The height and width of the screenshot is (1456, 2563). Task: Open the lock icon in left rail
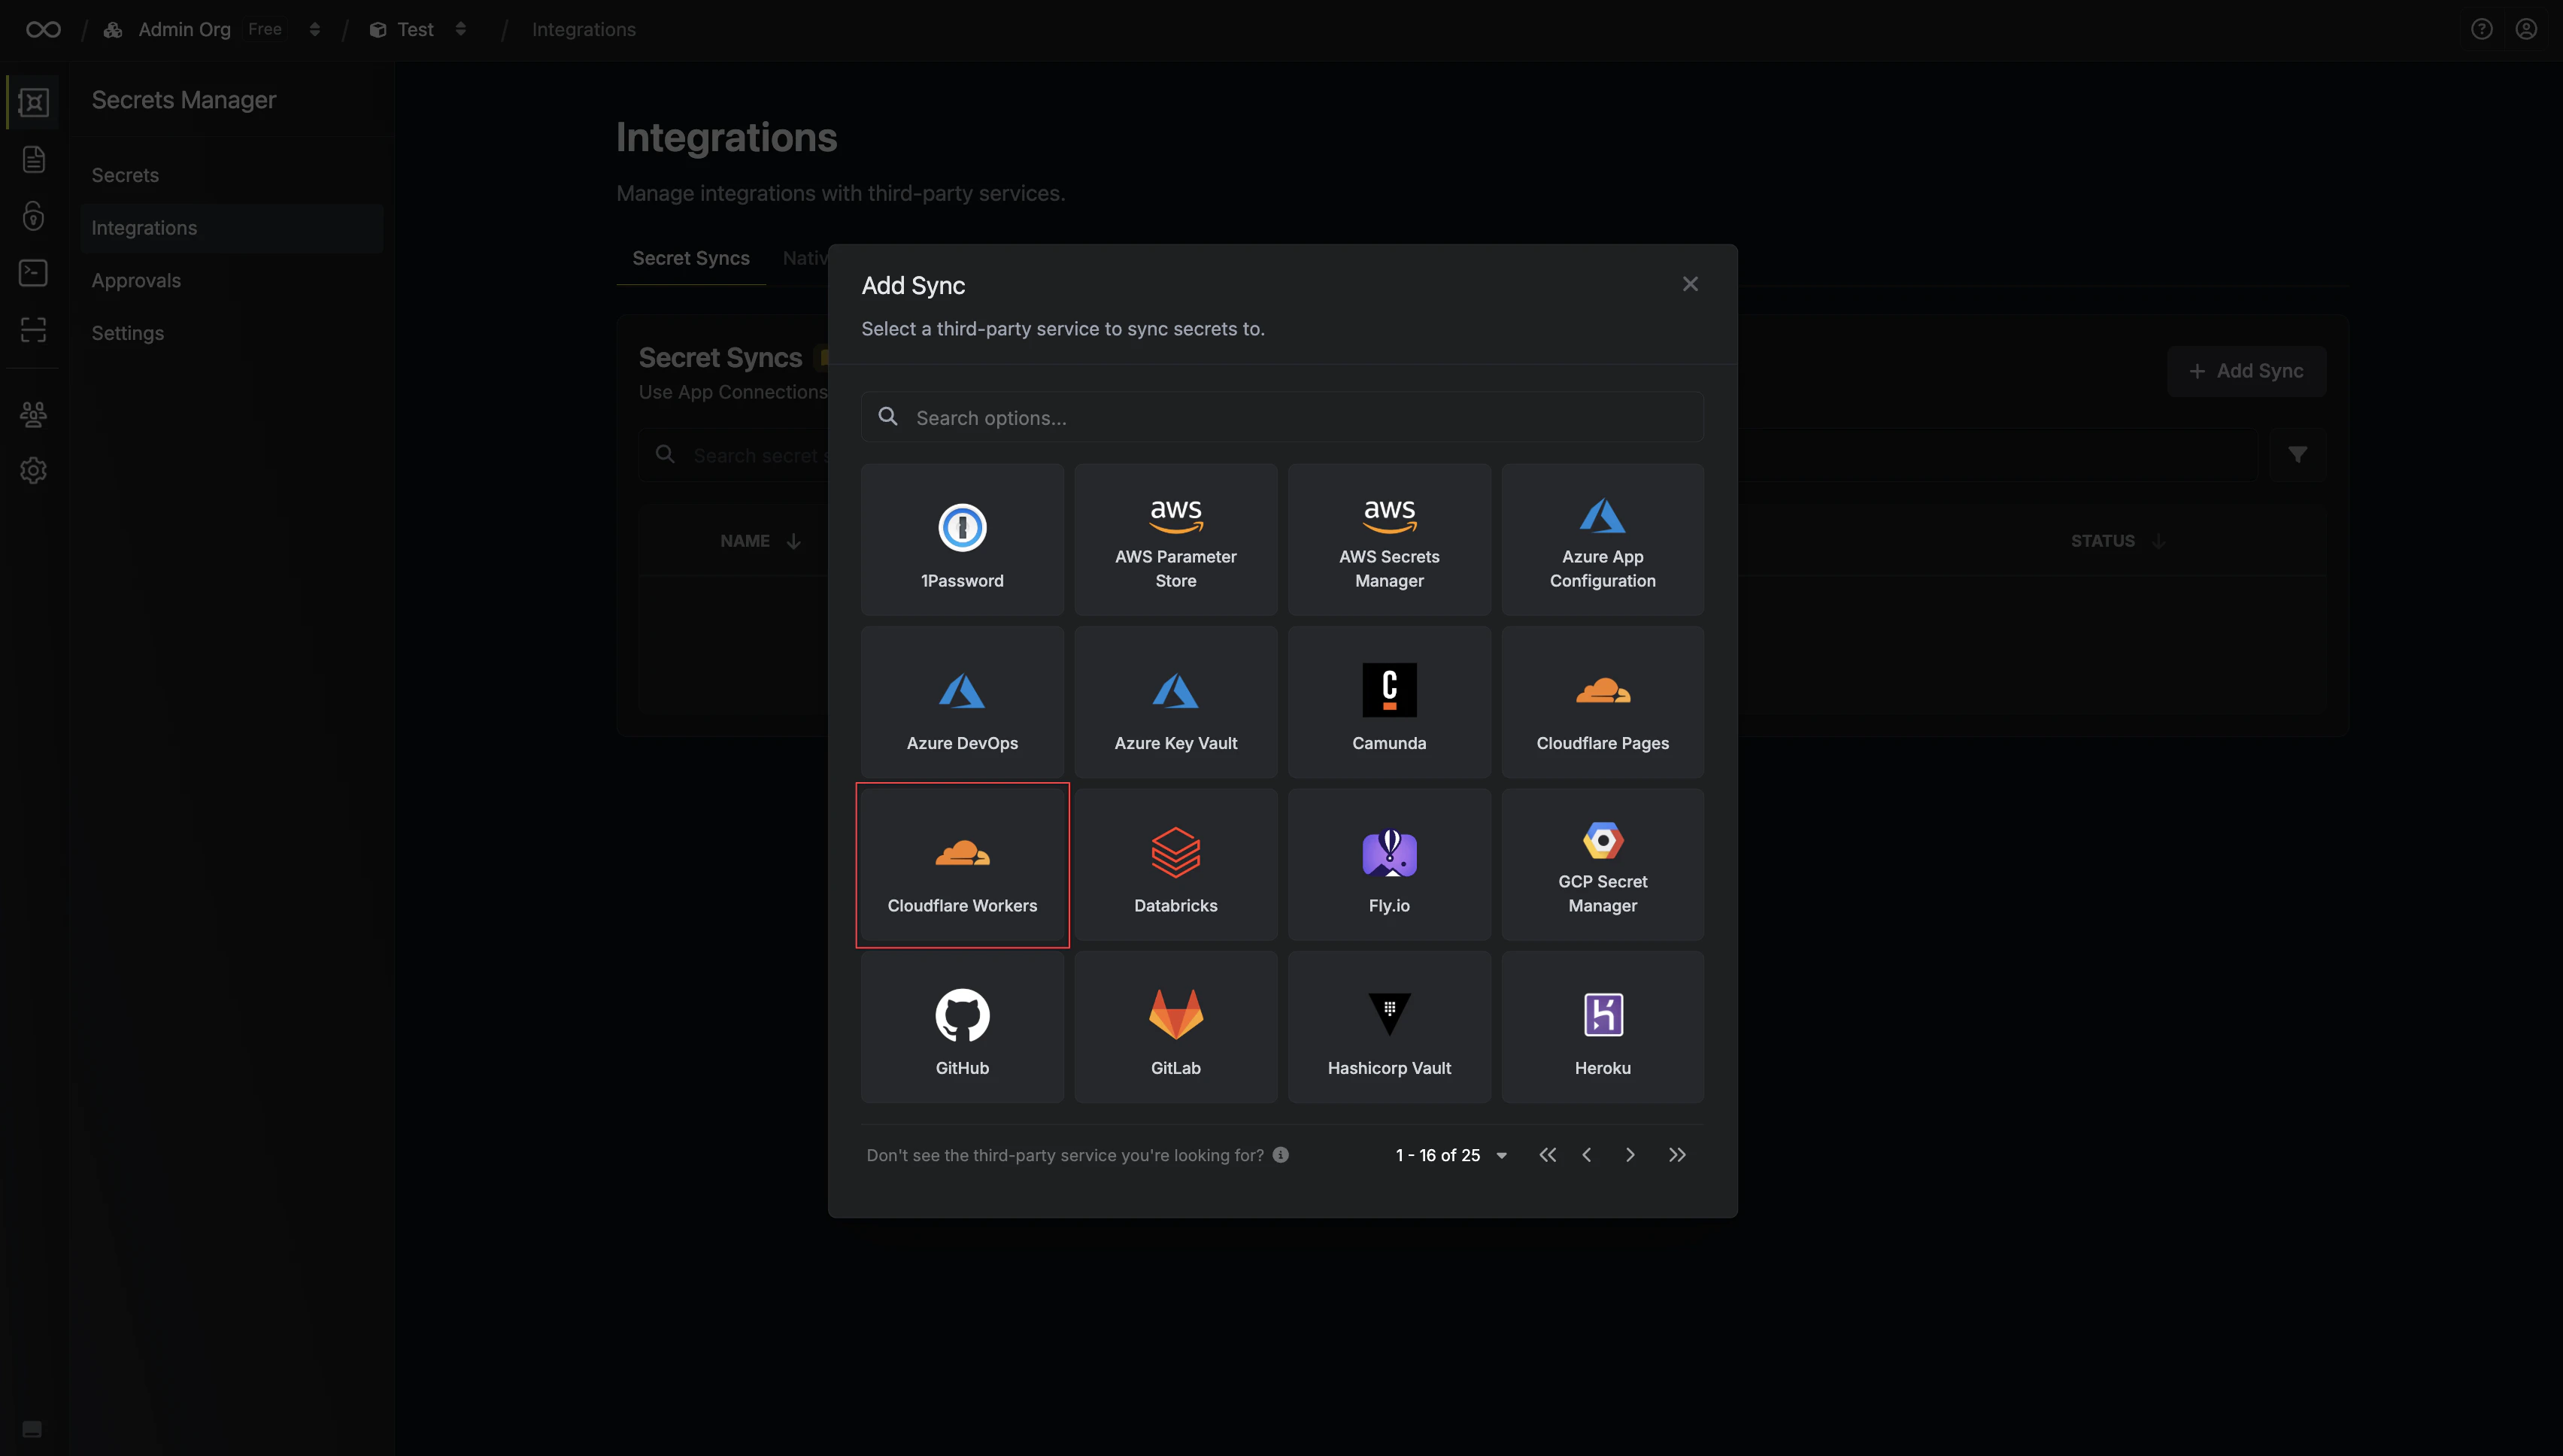pos(34,216)
